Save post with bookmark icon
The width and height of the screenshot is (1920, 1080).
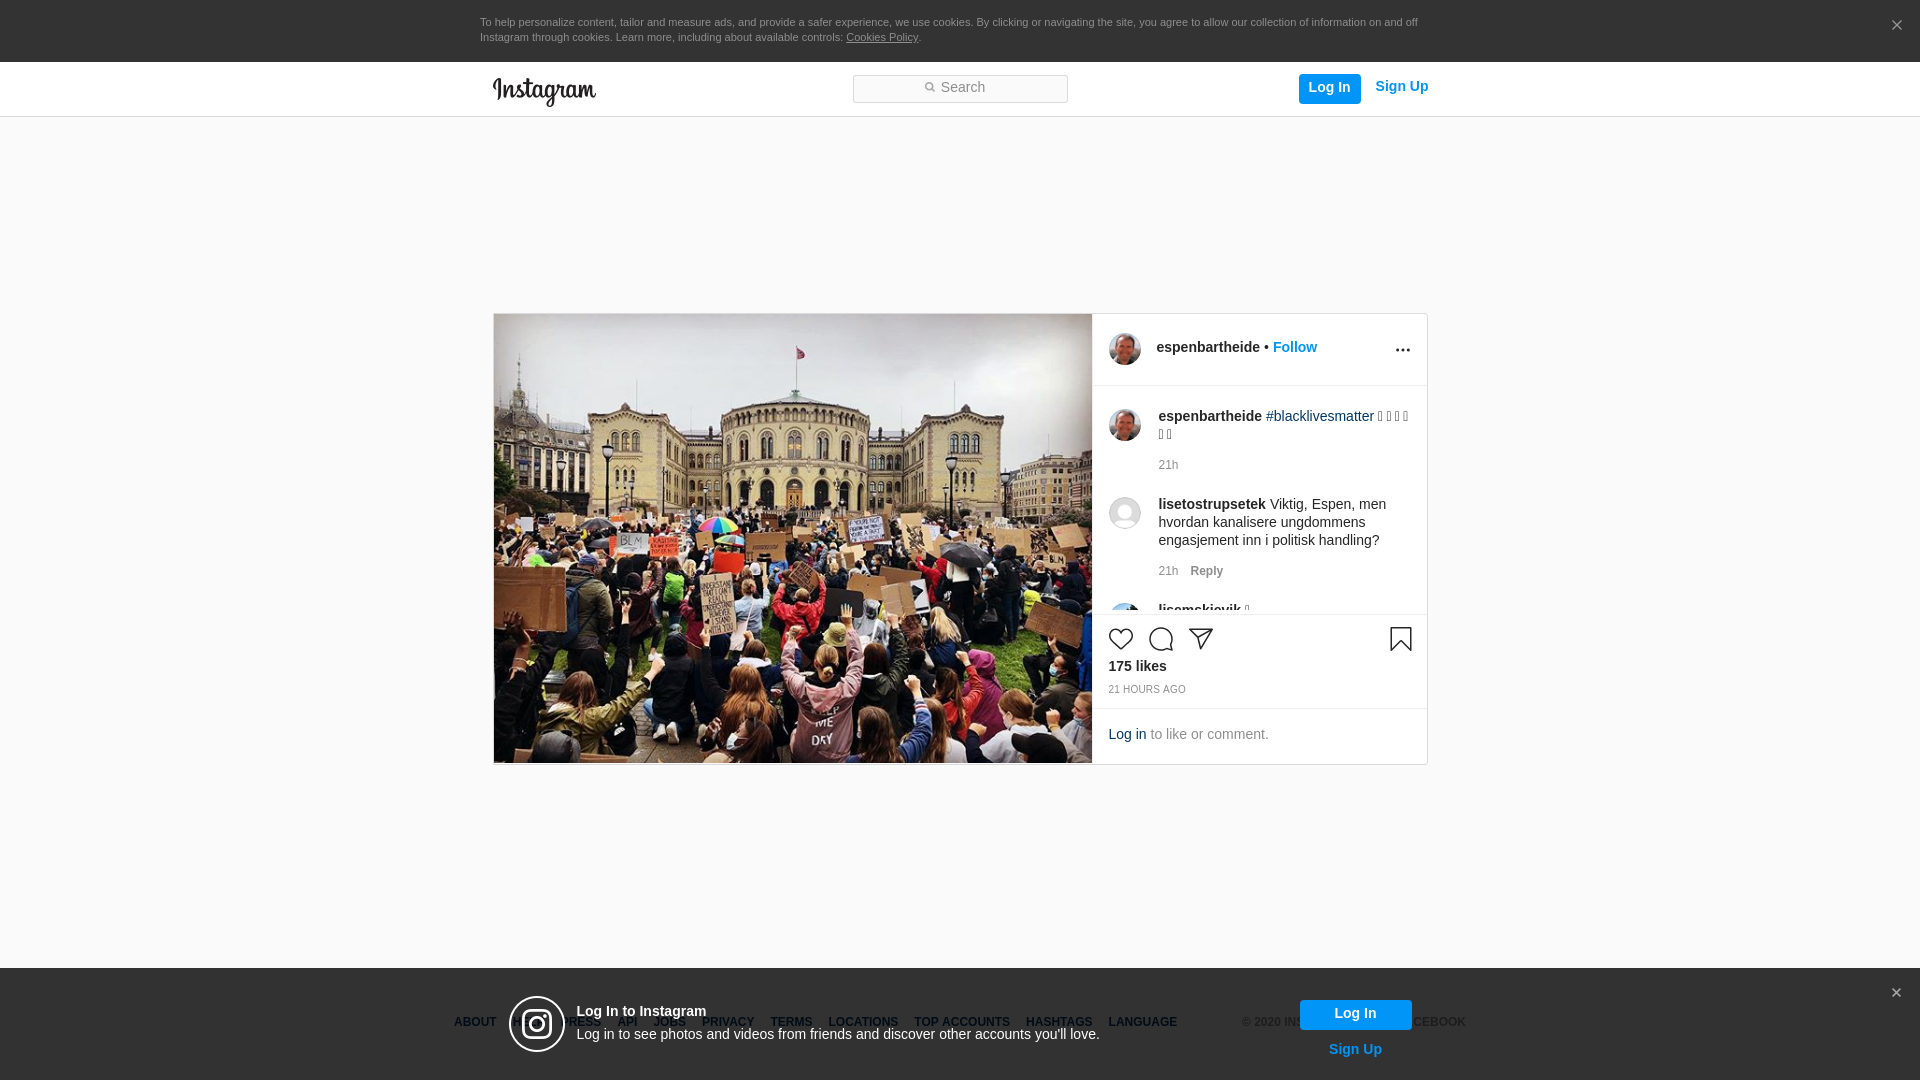1400,639
